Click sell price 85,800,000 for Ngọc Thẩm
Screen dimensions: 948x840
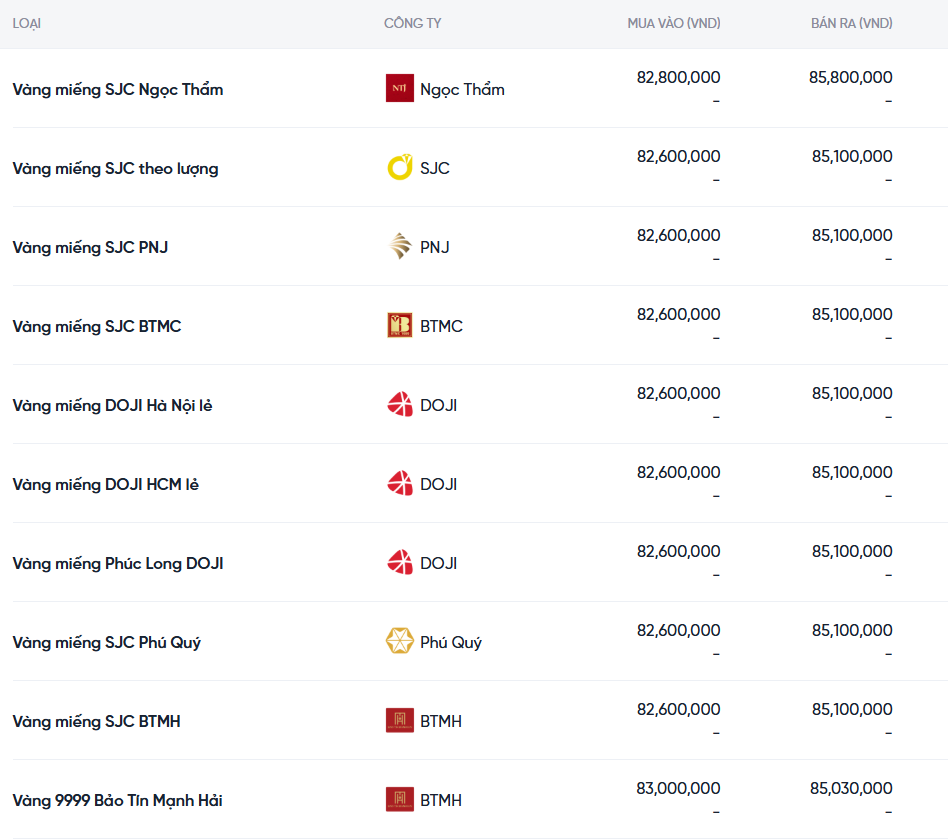[x=851, y=77]
